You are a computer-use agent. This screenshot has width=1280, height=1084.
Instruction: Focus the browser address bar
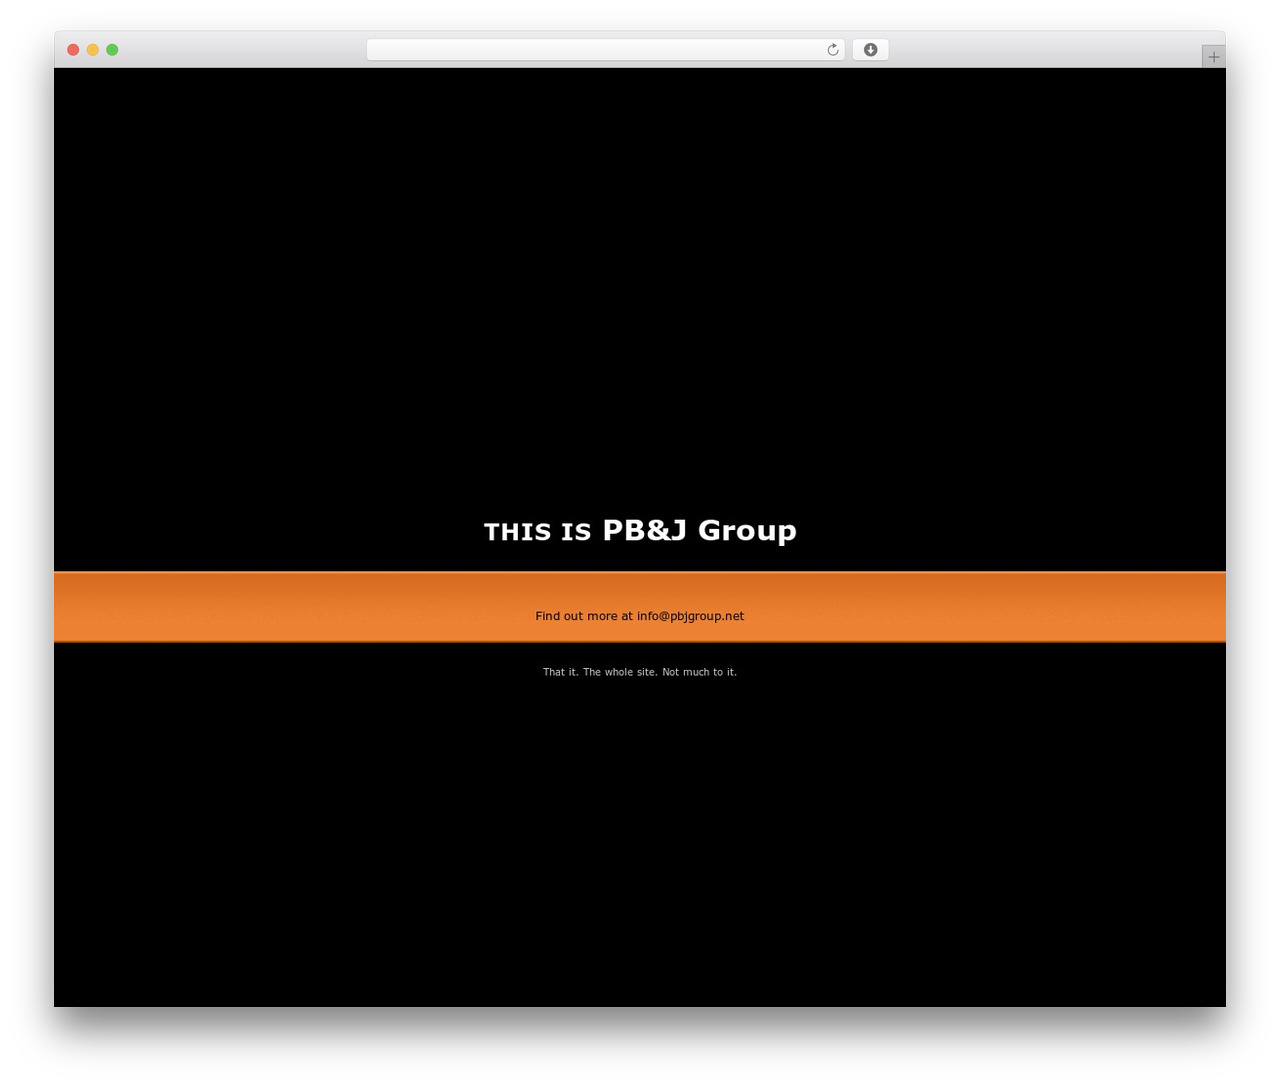point(605,50)
